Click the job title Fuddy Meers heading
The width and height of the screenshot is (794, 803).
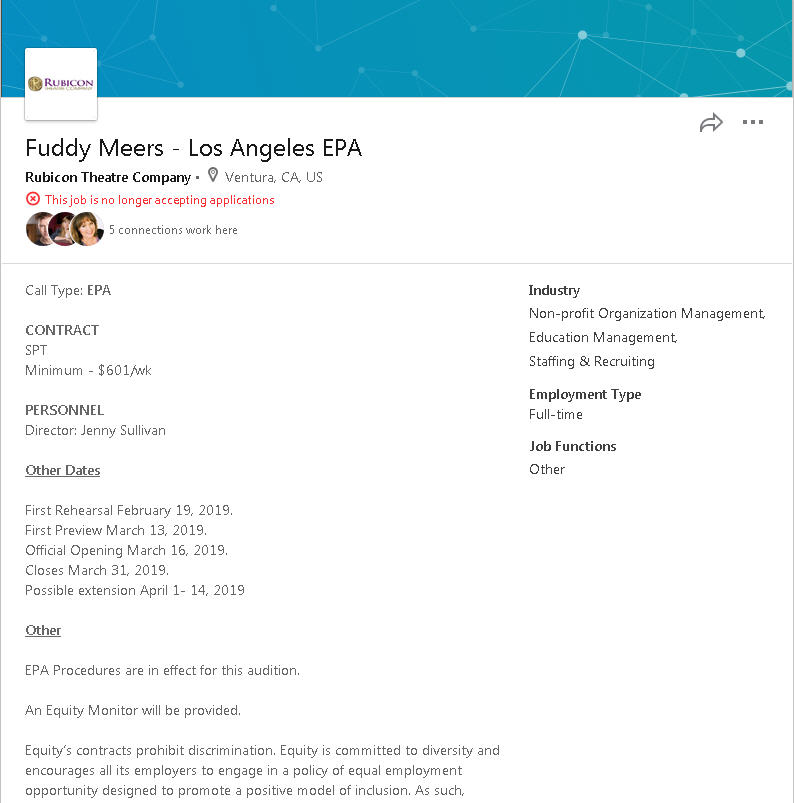coord(193,148)
